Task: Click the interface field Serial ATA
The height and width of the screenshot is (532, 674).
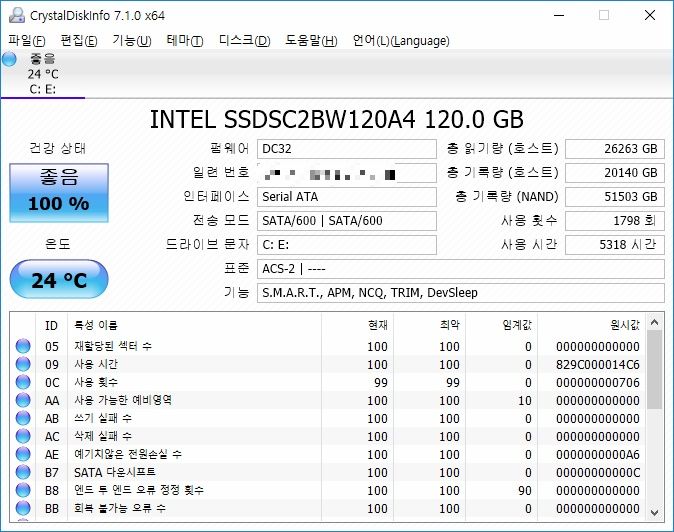Action: (347, 197)
